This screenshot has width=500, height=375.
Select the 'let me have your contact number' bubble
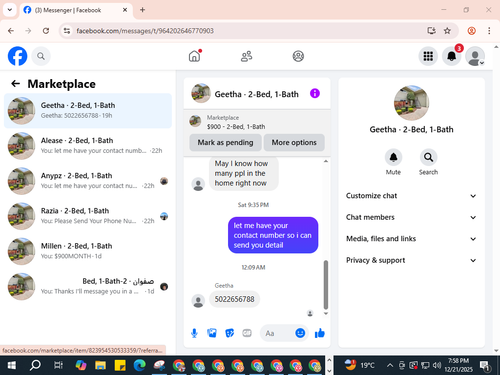(273, 235)
